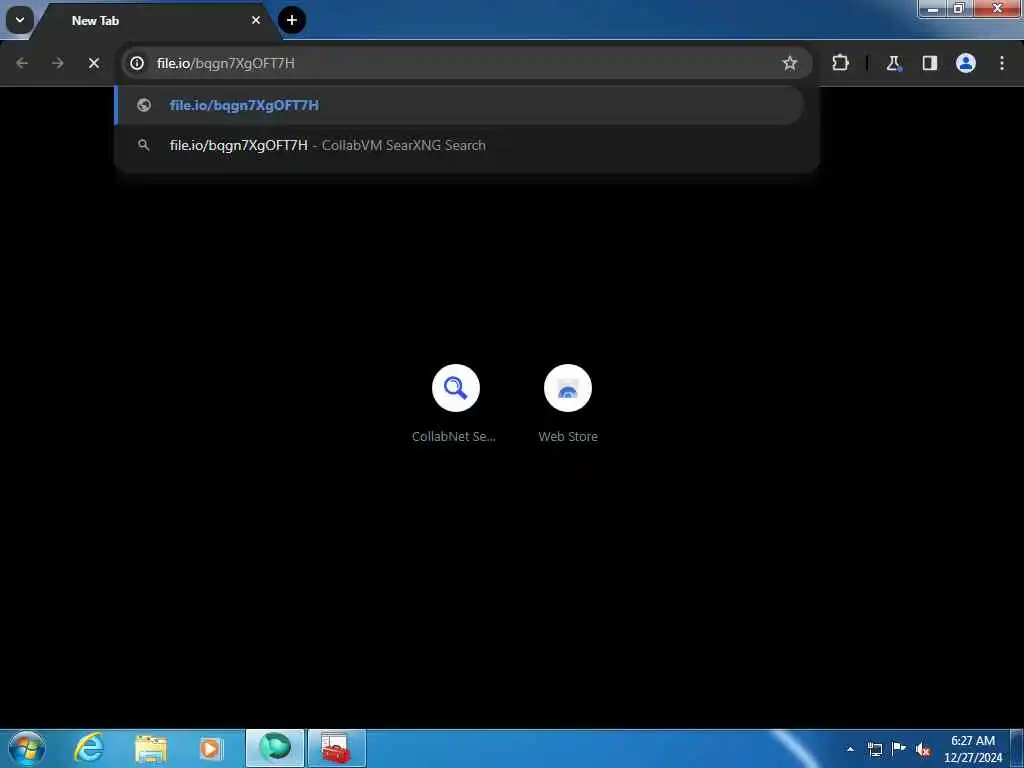The height and width of the screenshot is (768, 1024).
Task: Open clock showing 6:27 AM
Action: pyautogui.click(x=972, y=749)
